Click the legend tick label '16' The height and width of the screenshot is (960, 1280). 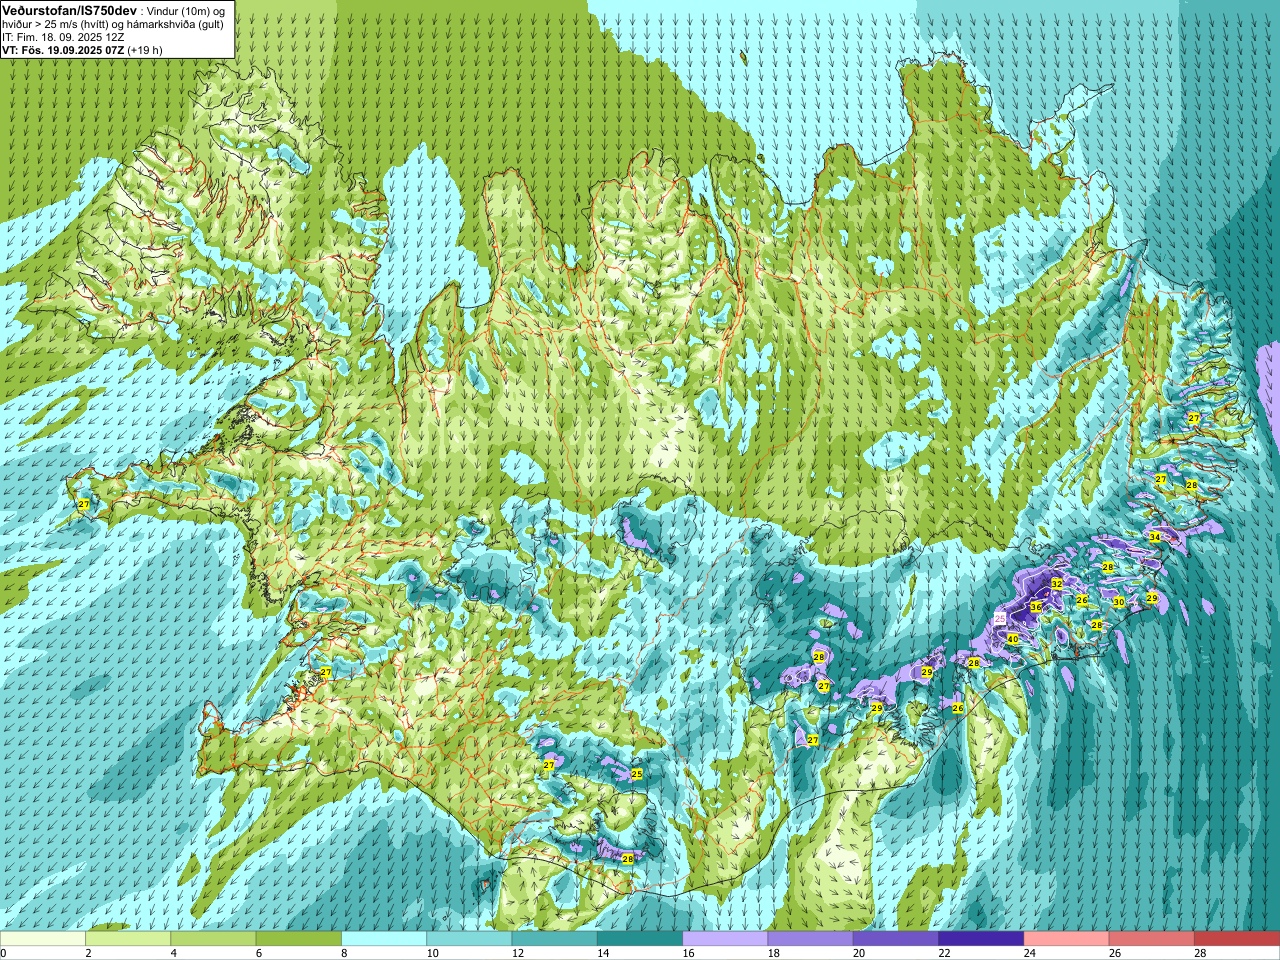[689, 953]
